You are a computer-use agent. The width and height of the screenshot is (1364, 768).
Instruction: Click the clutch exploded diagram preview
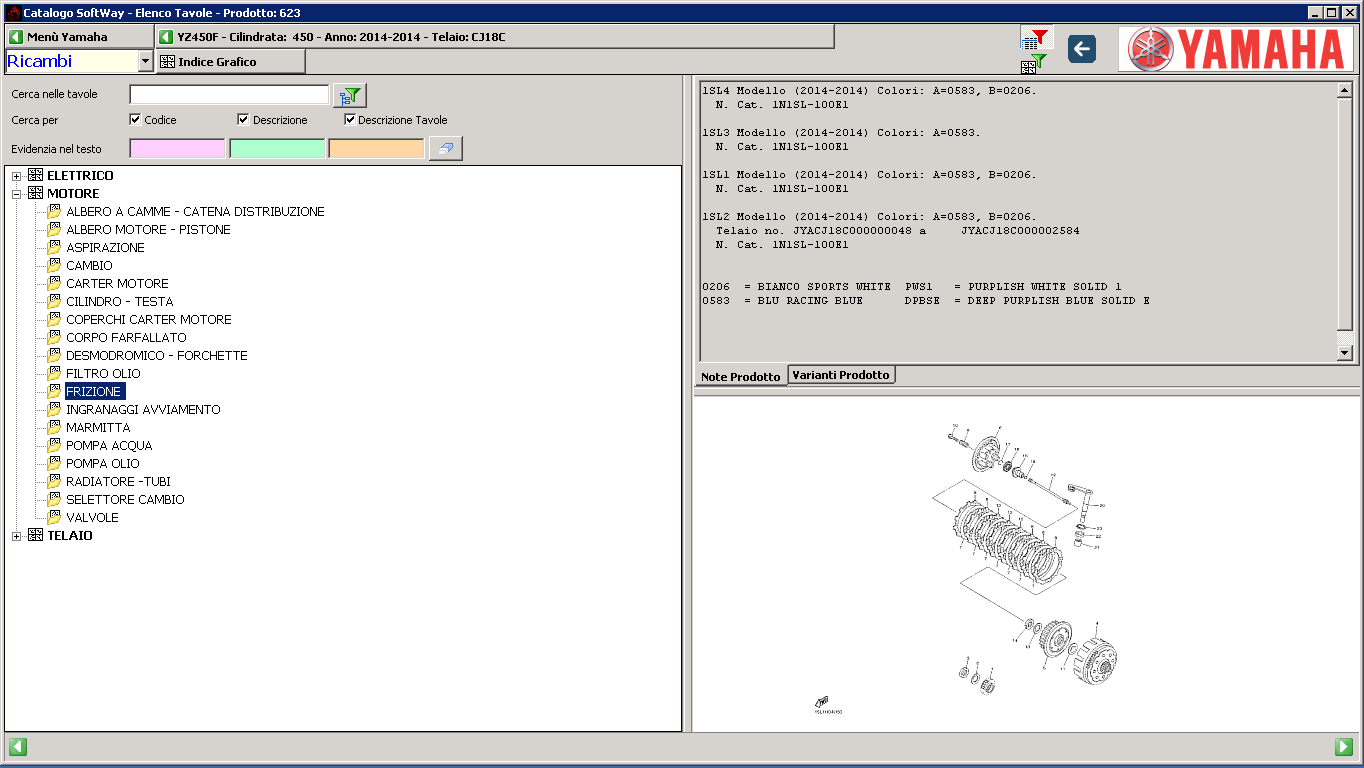click(x=1028, y=562)
